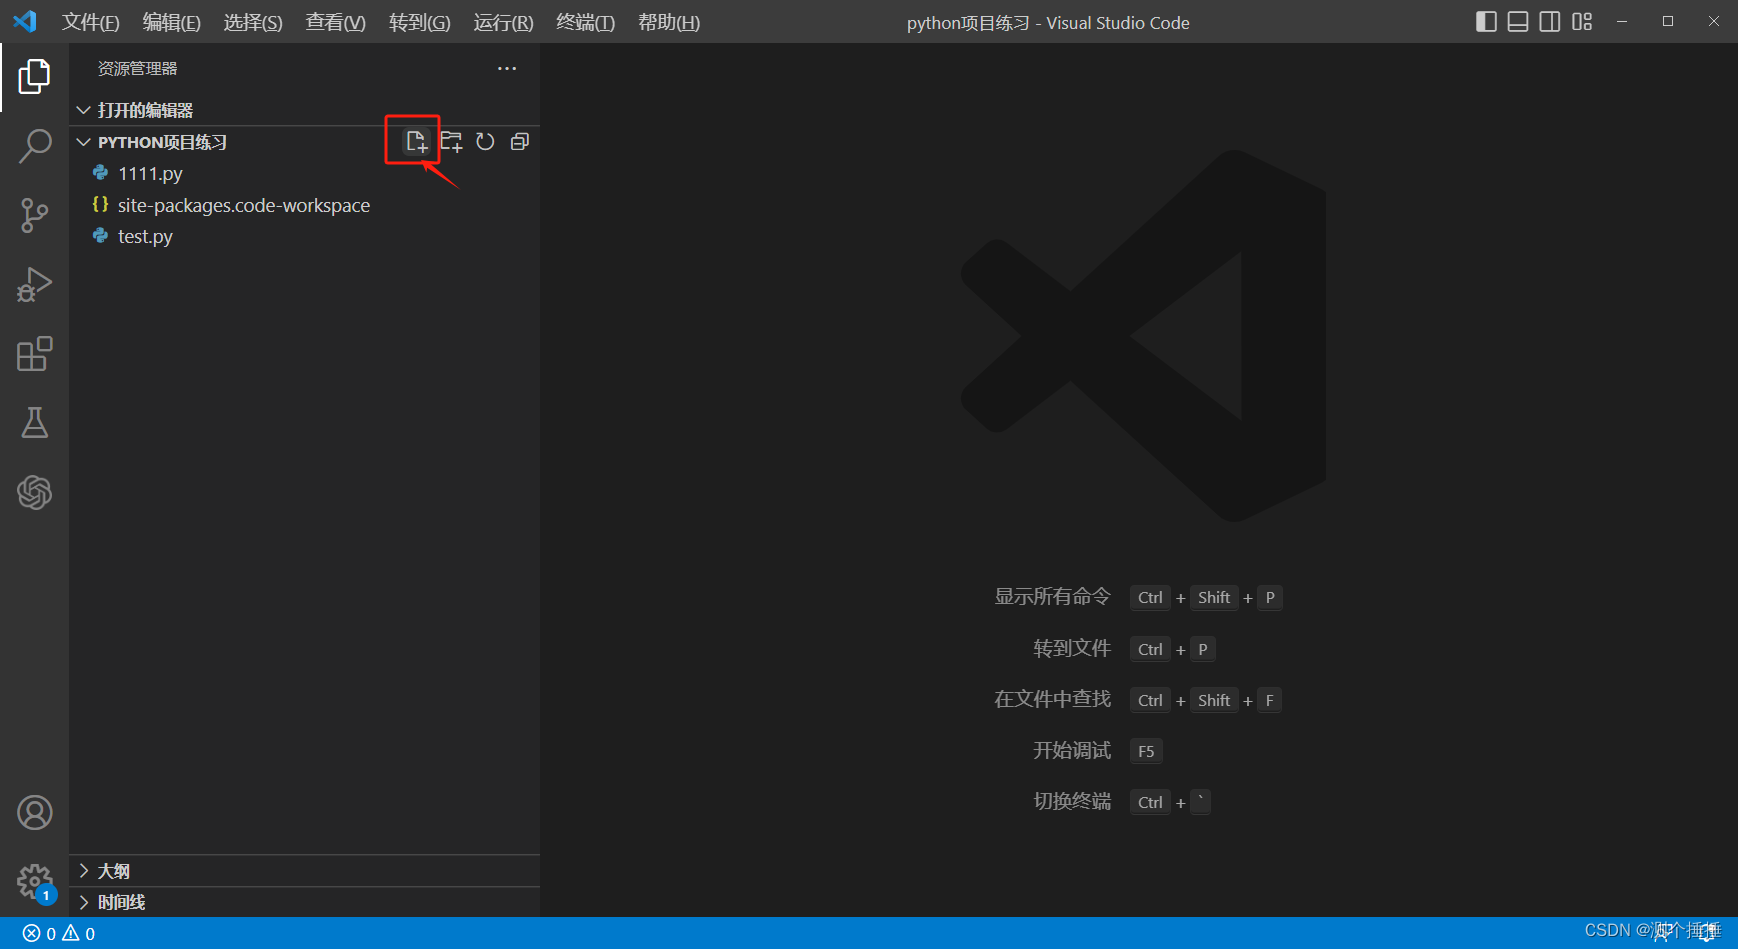This screenshot has width=1738, height=949.
Task: Open the customize layout control
Action: pyautogui.click(x=1582, y=22)
